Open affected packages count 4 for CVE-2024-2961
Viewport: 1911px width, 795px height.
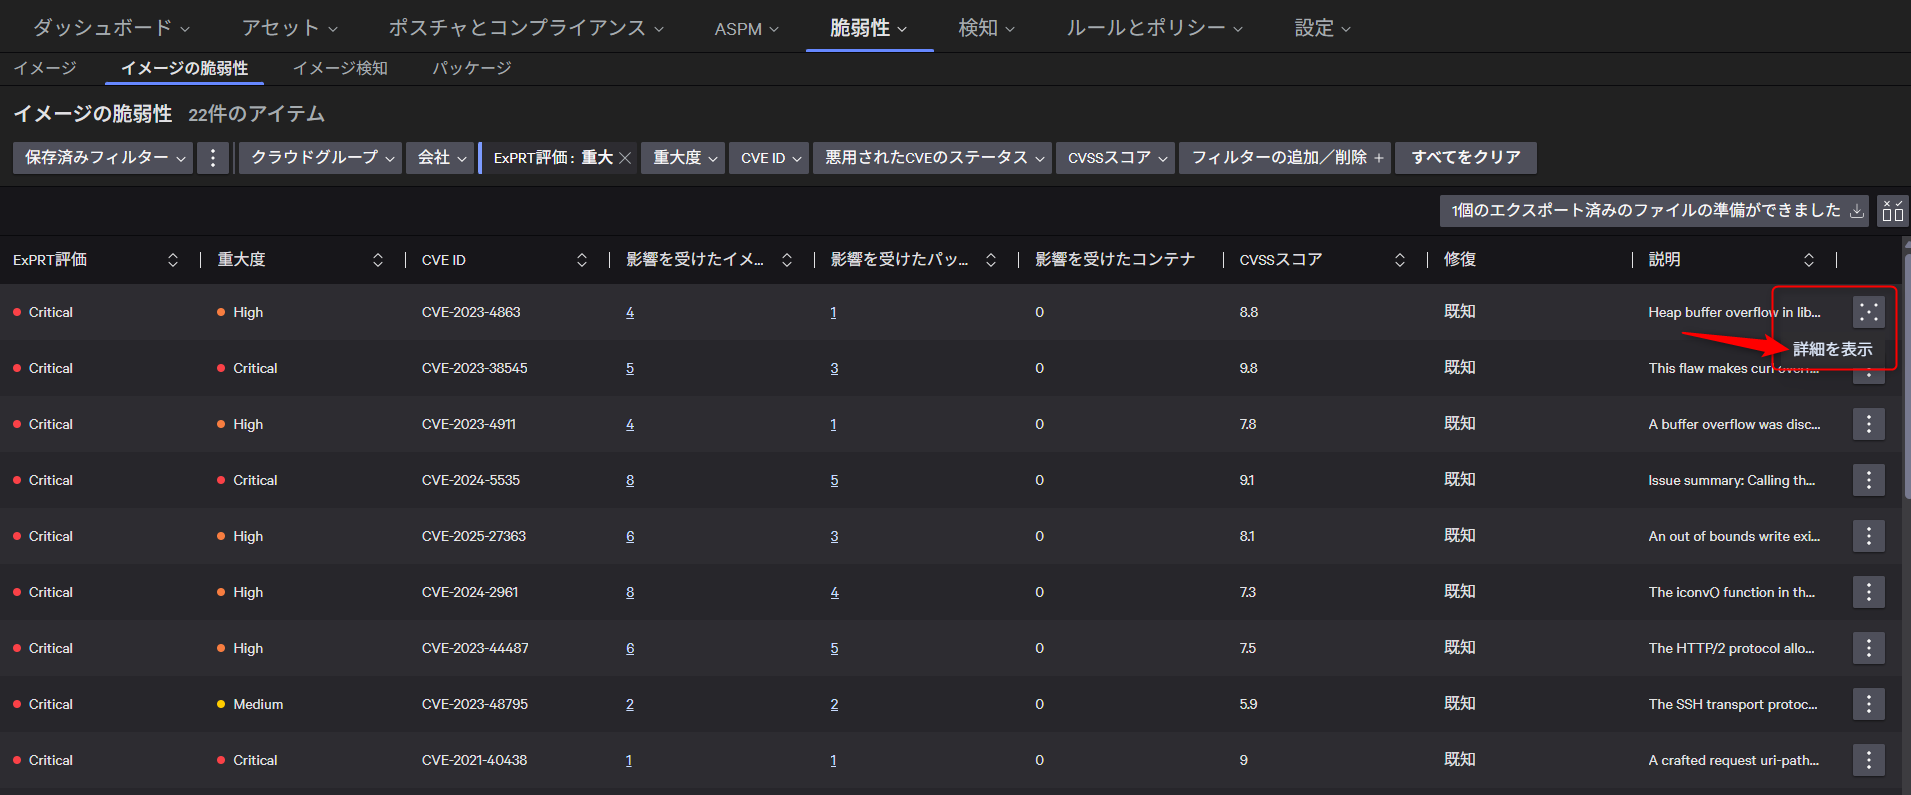click(834, 592)
